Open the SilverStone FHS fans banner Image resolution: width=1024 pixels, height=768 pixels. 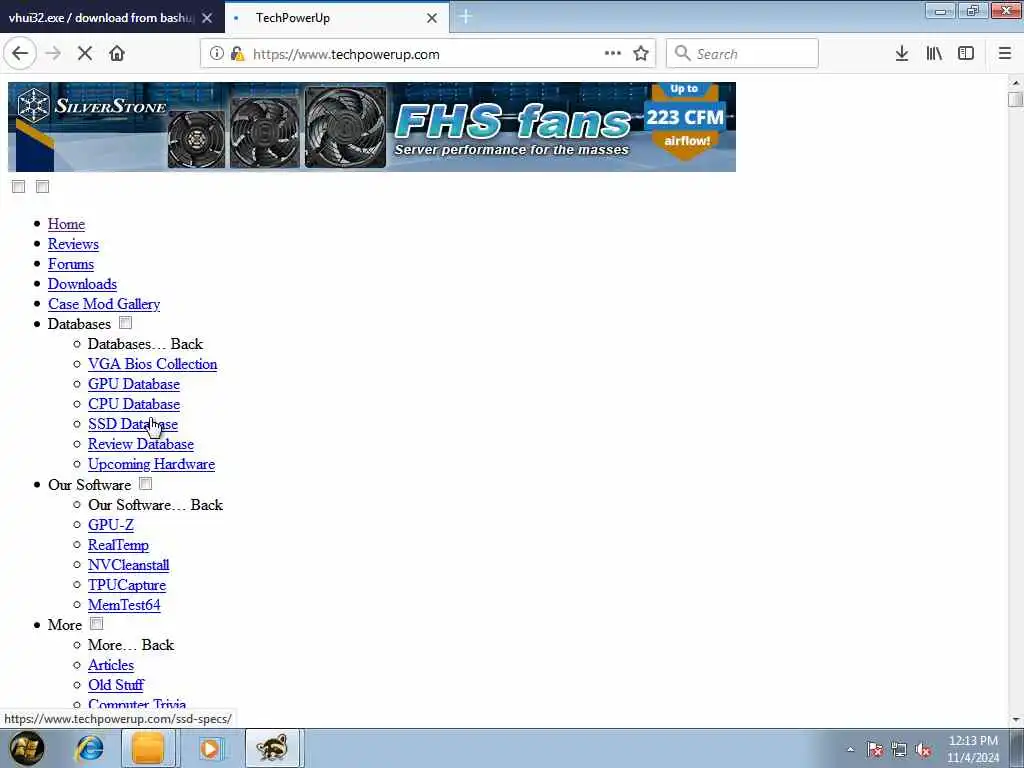click(372, 127)
